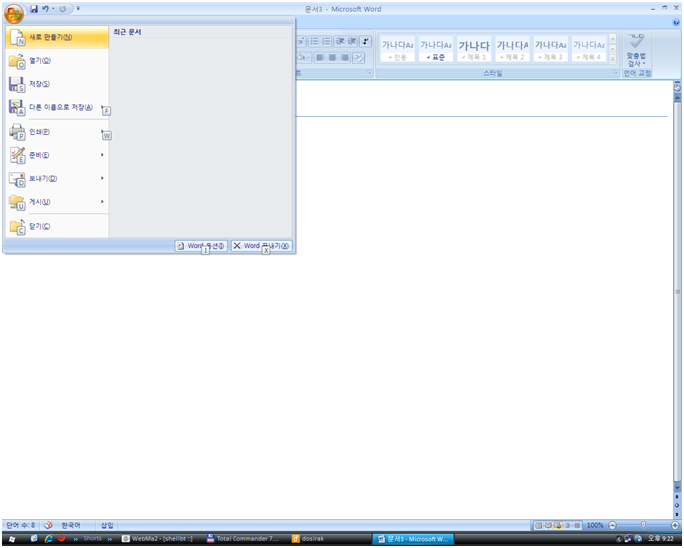This screenshot has height=548, width=684.
Task: Switch to Draft view button
Action: point(577,525)
